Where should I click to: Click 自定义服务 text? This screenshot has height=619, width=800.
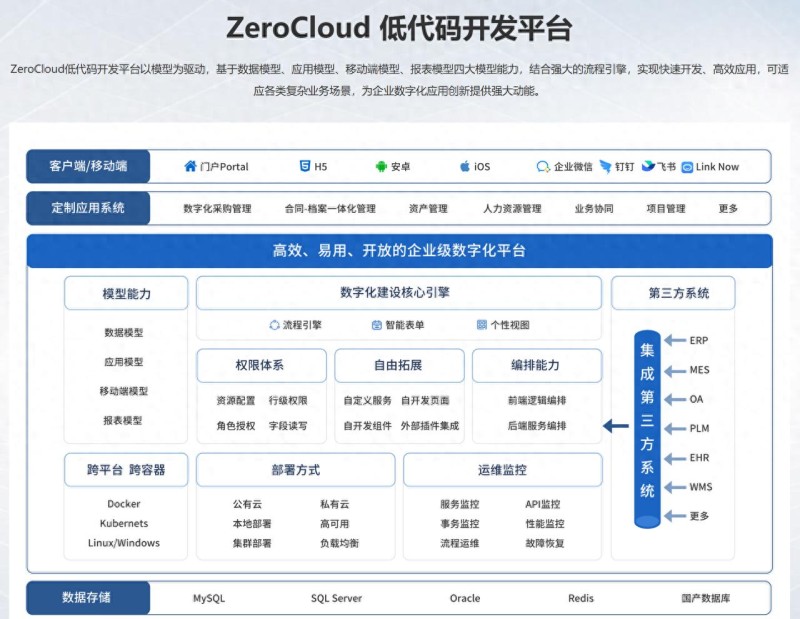coord(367,401)
